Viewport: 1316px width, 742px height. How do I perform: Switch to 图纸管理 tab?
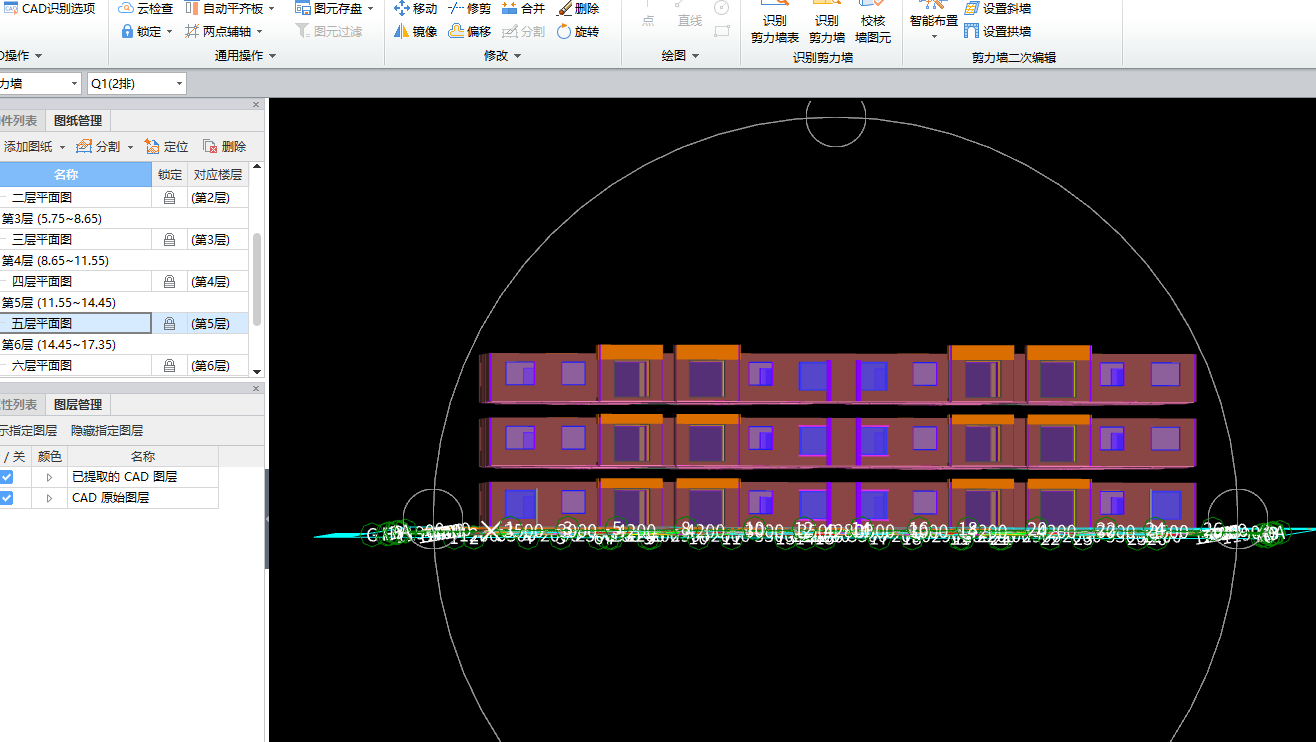78,121
